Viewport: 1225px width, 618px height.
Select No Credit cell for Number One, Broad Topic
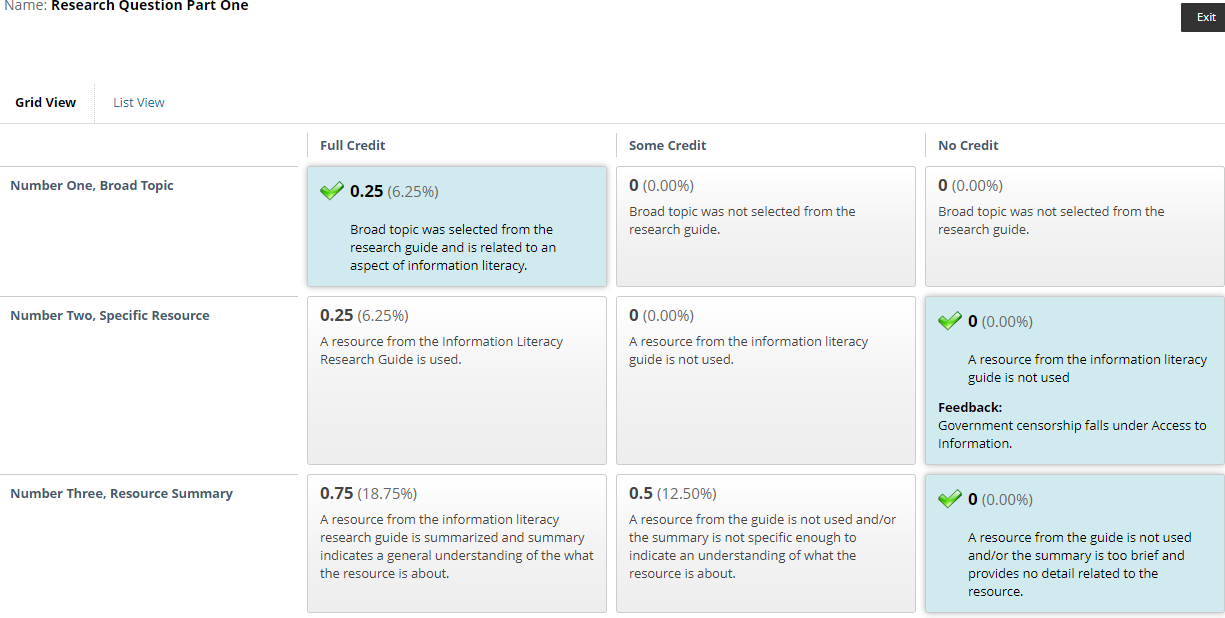coord(1075,226)
